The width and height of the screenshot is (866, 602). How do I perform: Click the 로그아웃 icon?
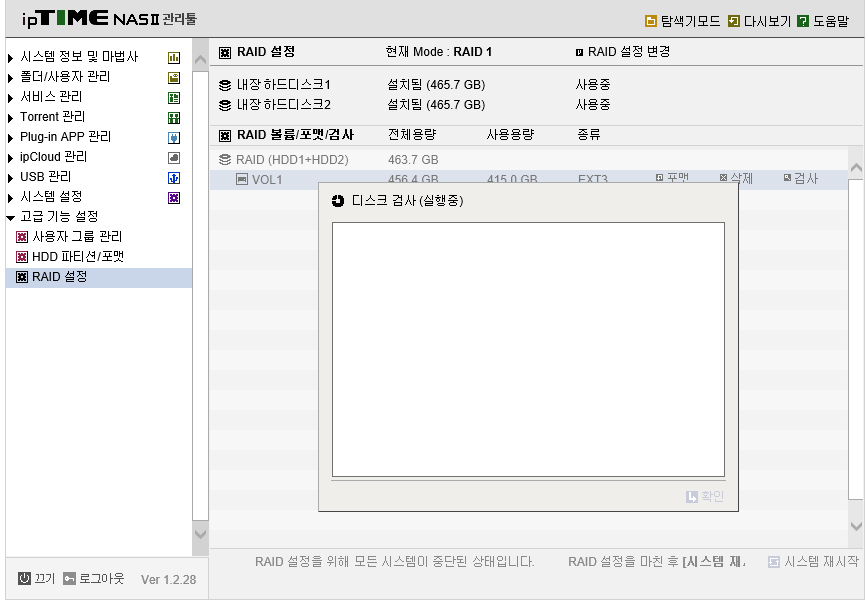[69, 578]
